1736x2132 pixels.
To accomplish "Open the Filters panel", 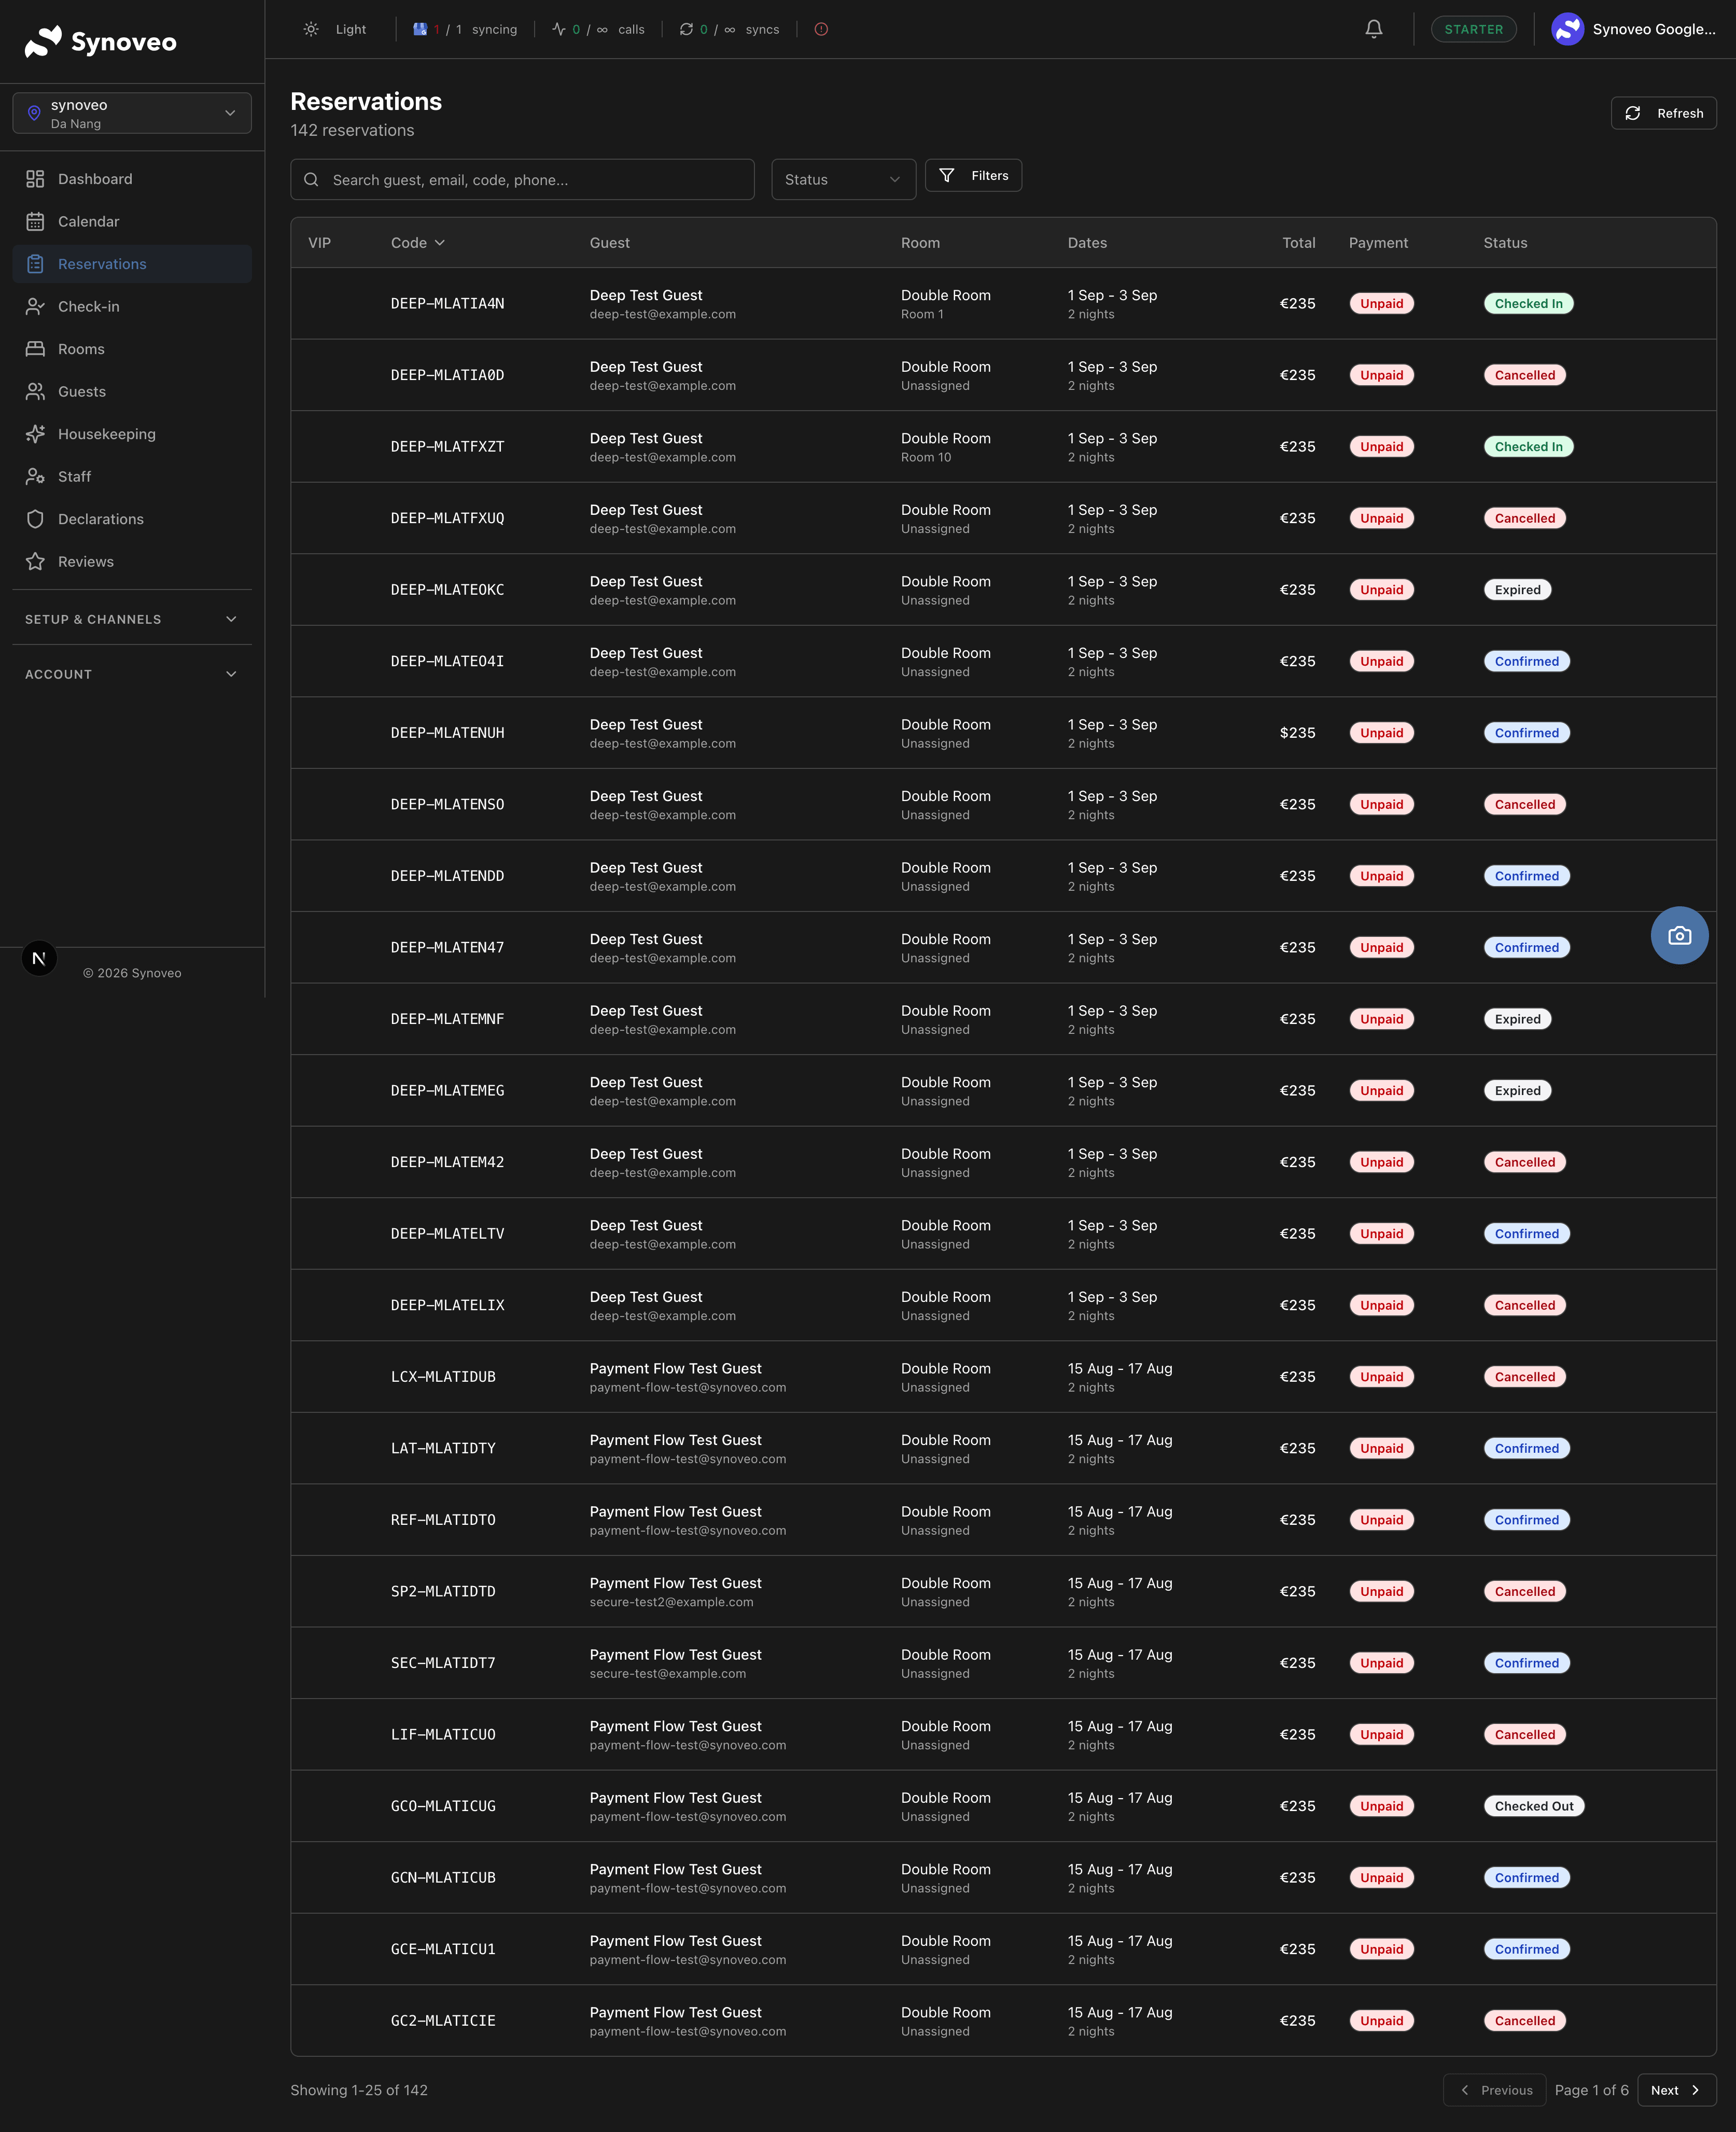I will point(973,176).
